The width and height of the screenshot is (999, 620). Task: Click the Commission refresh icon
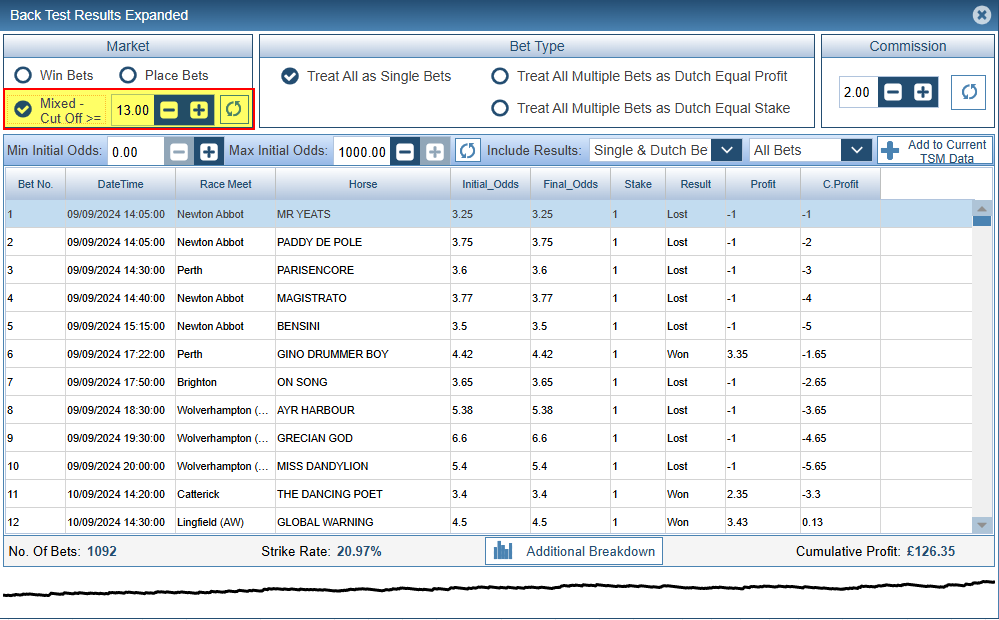pos(967,92)
